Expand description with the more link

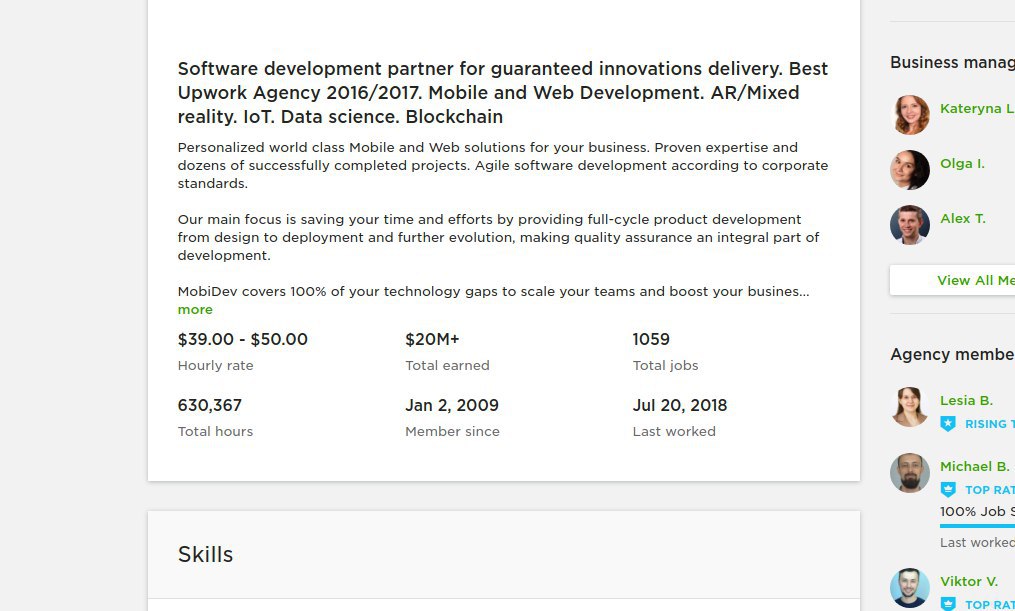[195, 309]
